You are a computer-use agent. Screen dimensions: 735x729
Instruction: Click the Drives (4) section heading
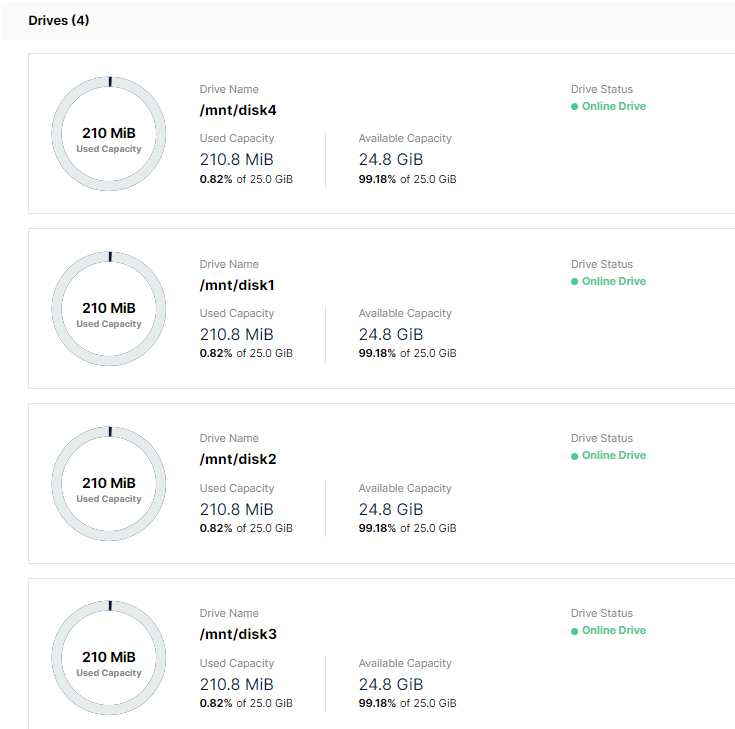pos(59,20)
